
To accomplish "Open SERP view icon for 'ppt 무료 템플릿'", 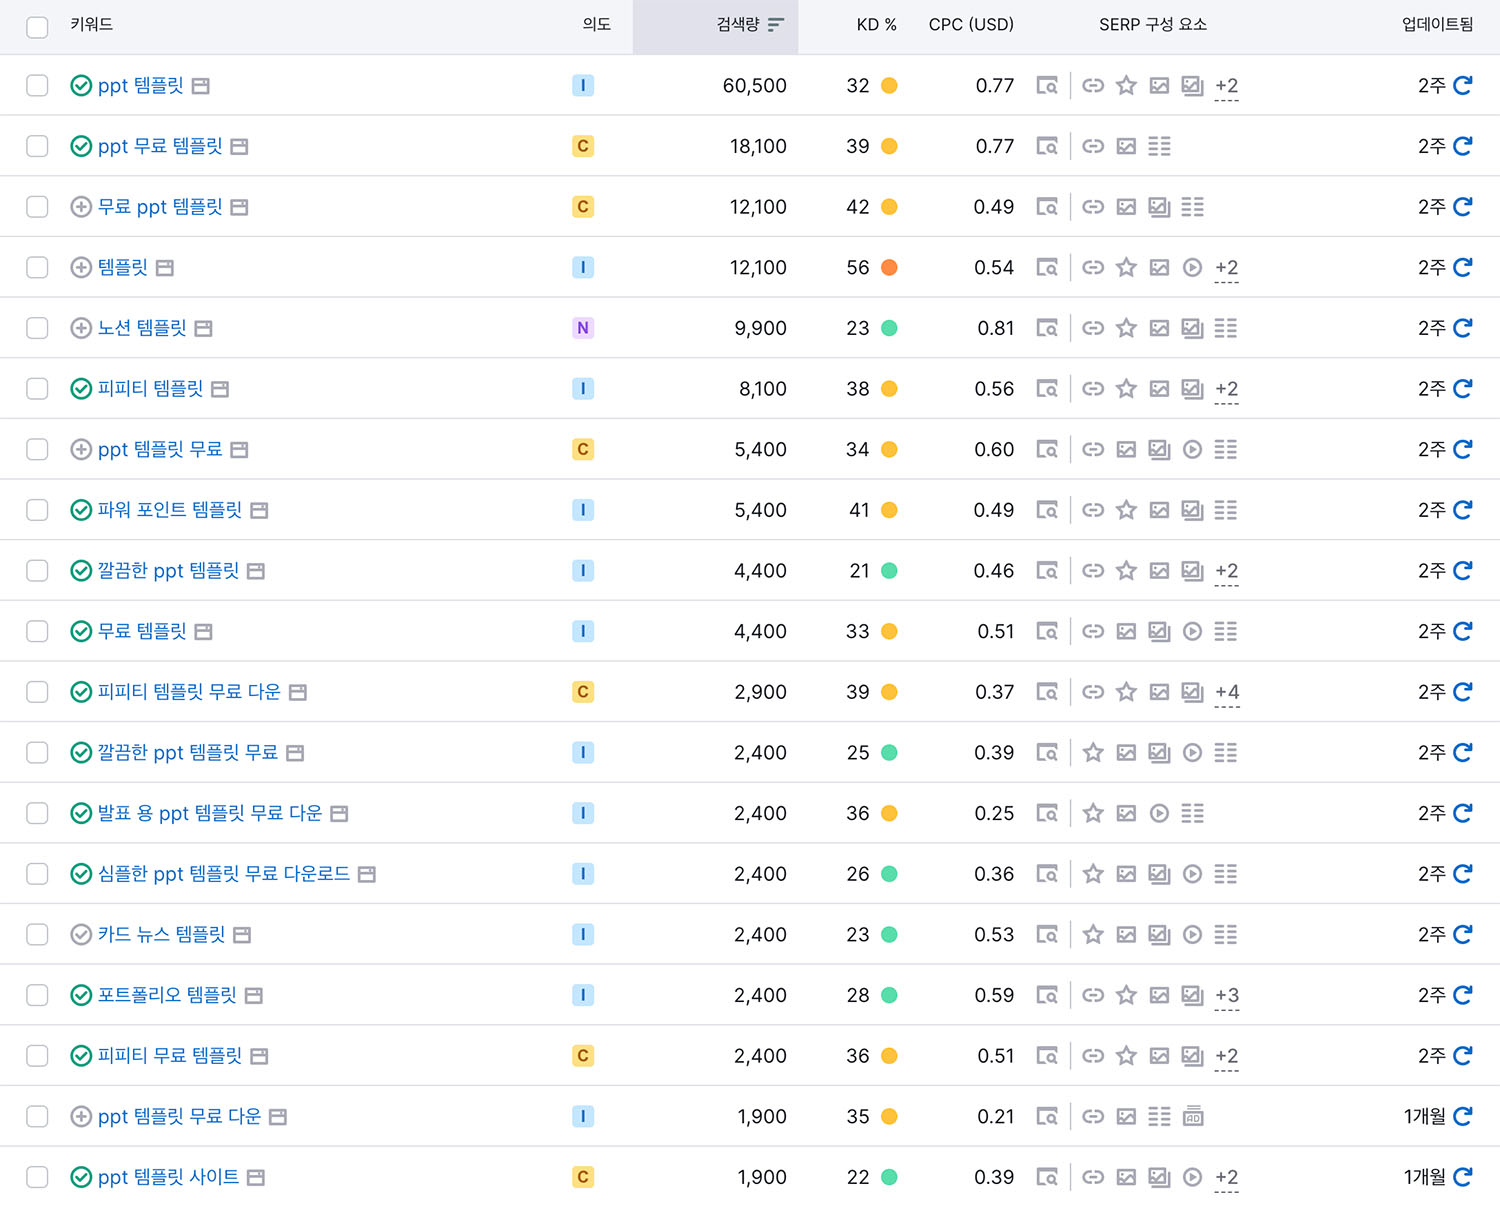I will click(1047, 147).
